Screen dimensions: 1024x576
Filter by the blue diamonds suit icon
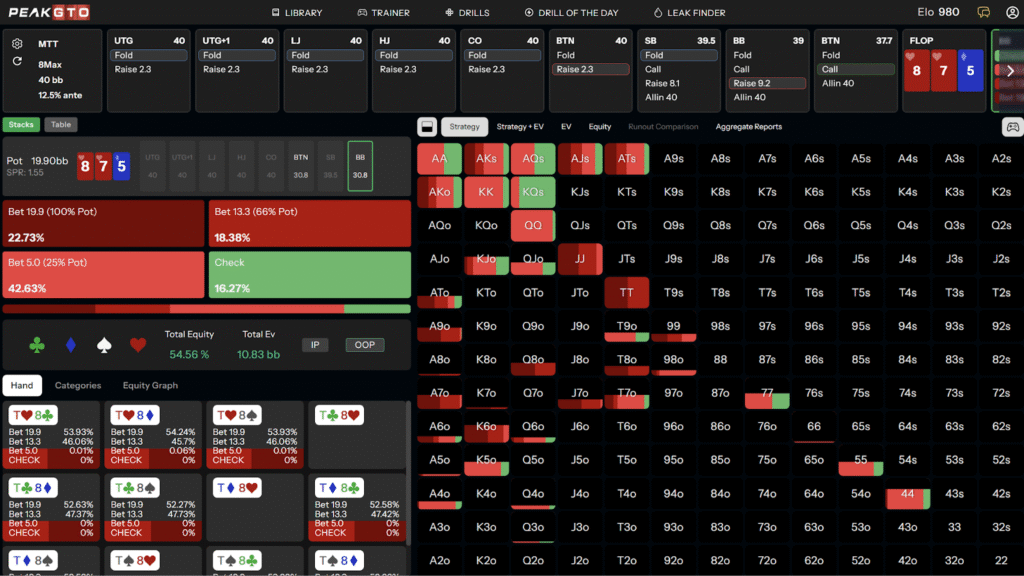[x=70, y=345]
